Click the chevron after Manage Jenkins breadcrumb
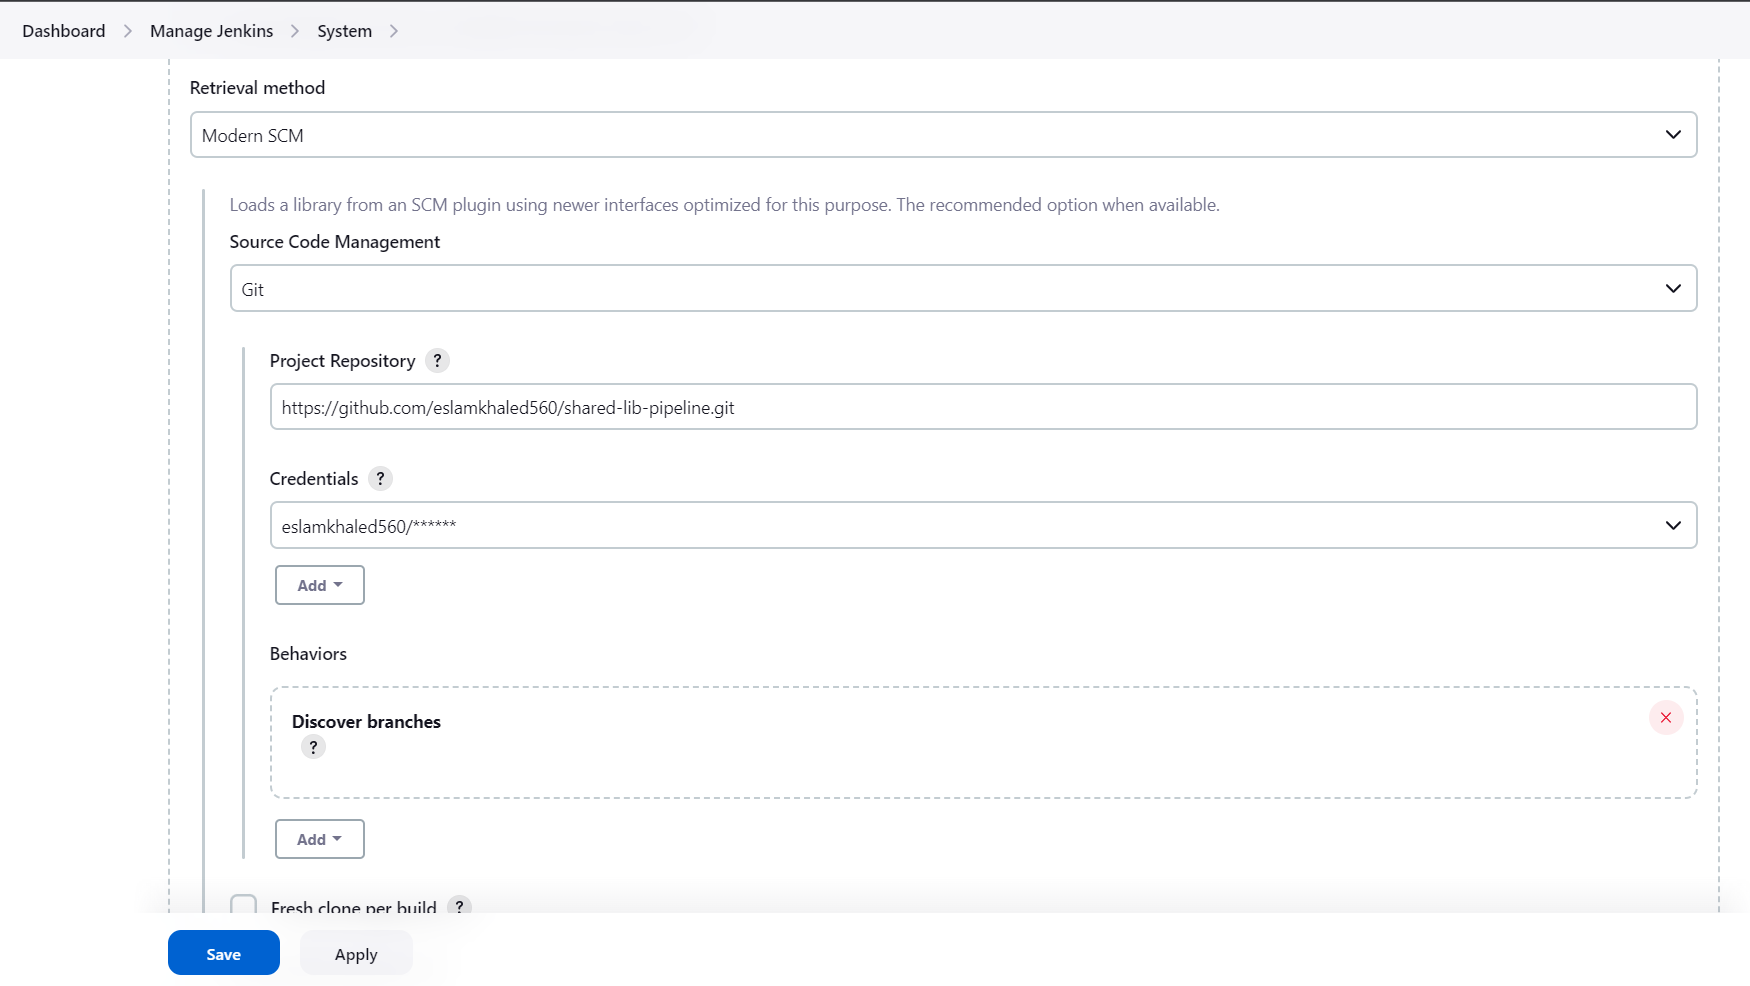The image size is (1750, 986). pos(295,31)
